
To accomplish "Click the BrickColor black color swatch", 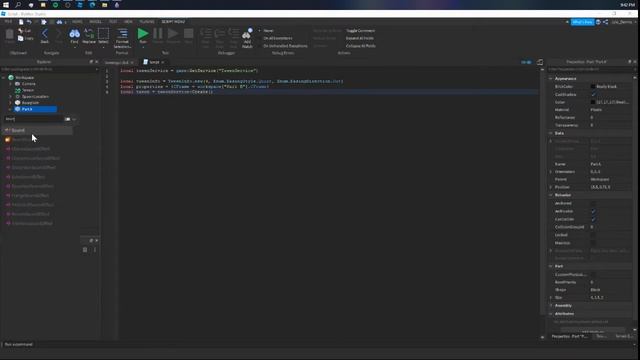I will (x=593, y=87).
